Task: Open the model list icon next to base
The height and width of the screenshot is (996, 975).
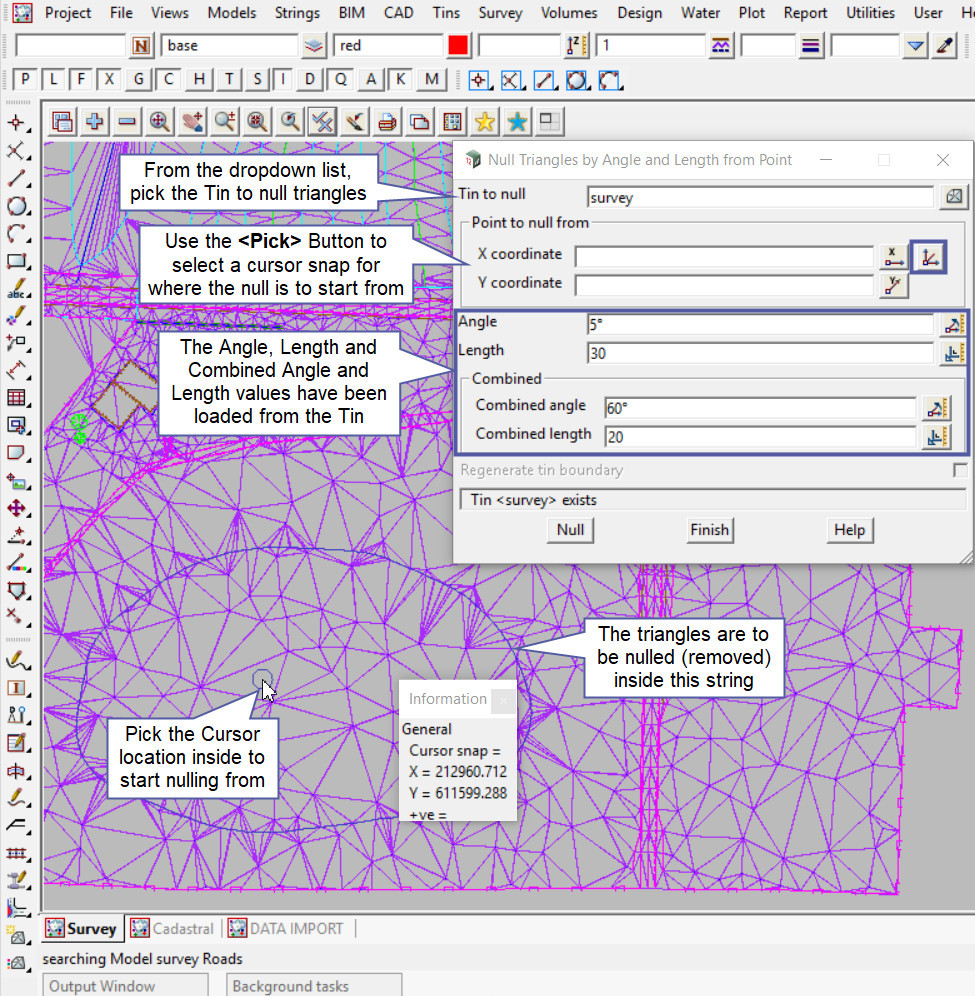Action: (x=315, y=46)
